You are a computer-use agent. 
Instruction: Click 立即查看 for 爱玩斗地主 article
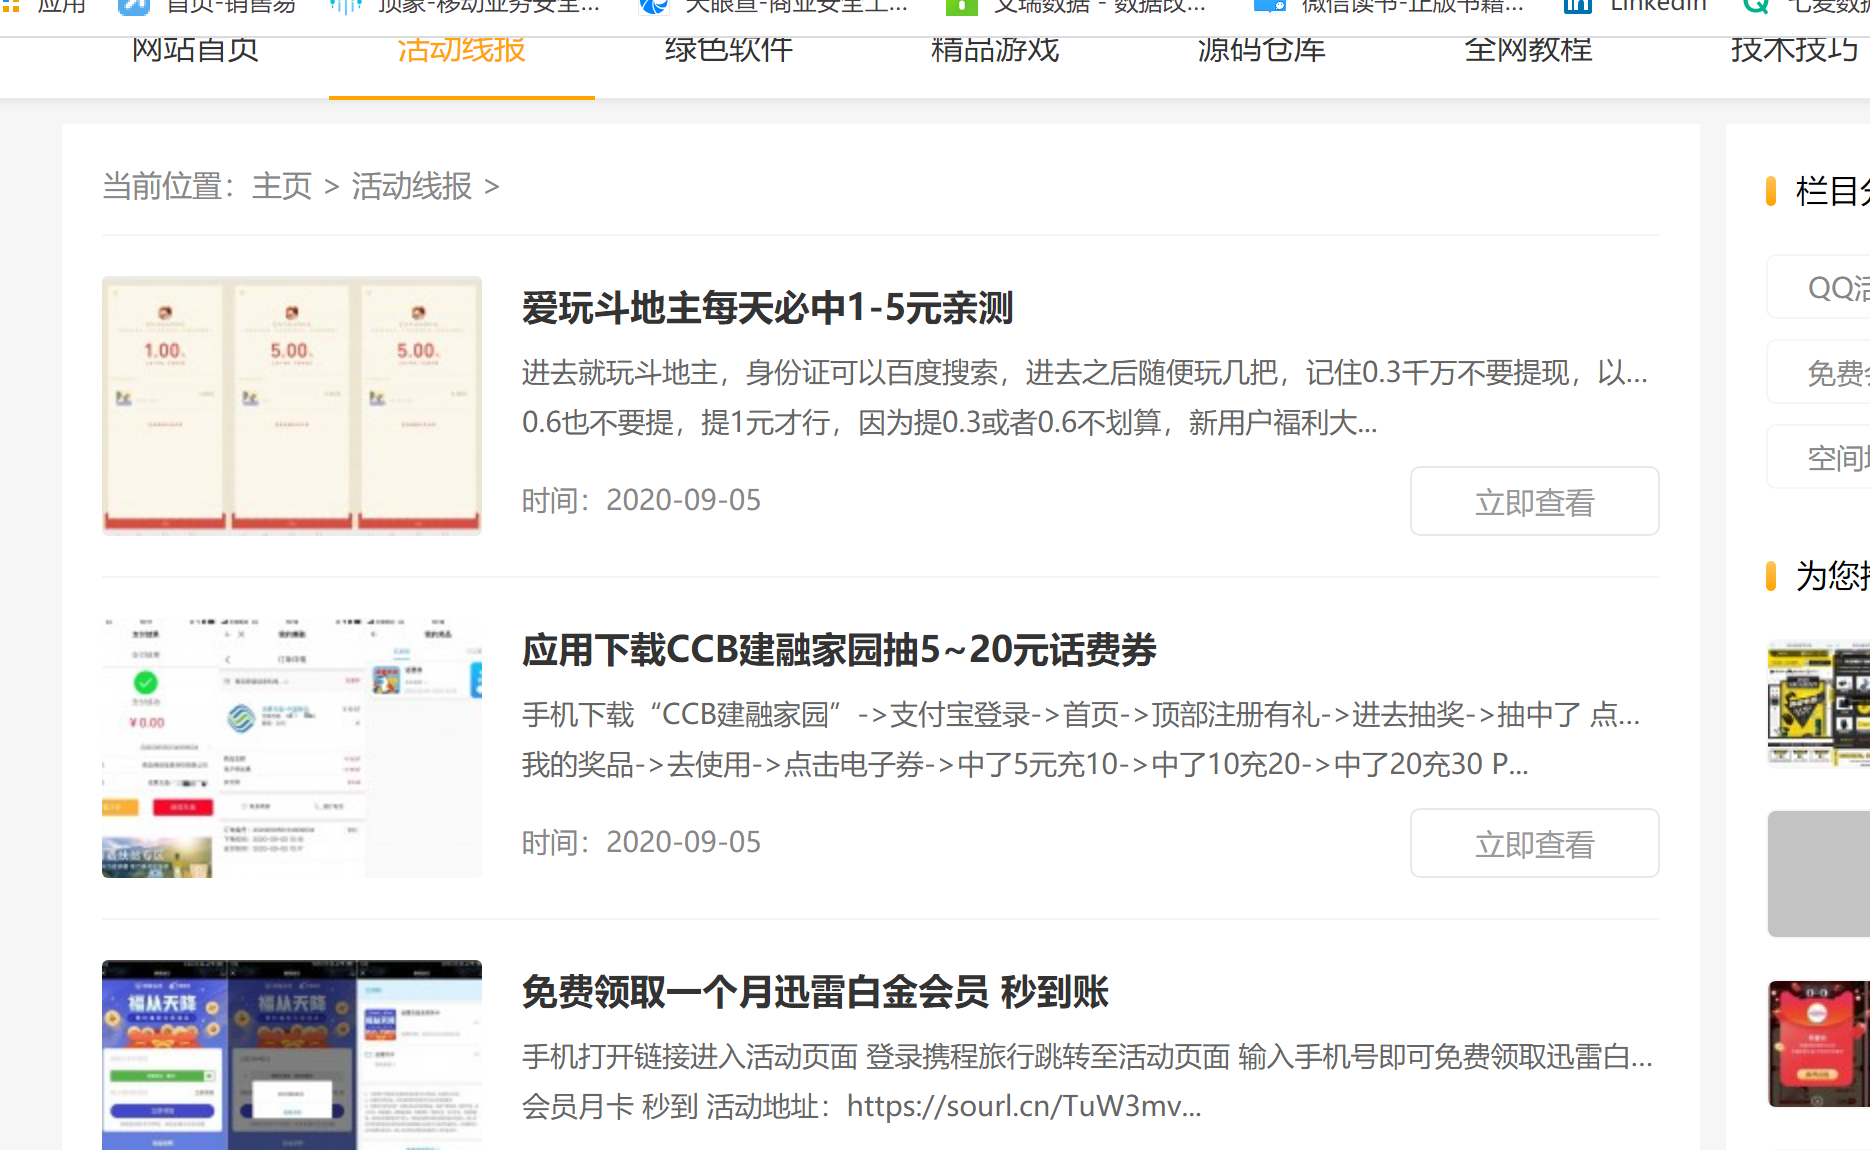1534,501
